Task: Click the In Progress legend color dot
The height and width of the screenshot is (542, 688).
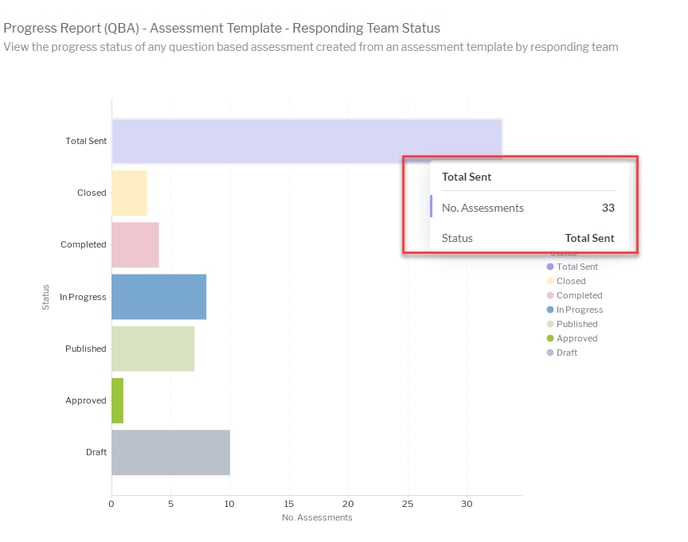Action: pos(550,310)
